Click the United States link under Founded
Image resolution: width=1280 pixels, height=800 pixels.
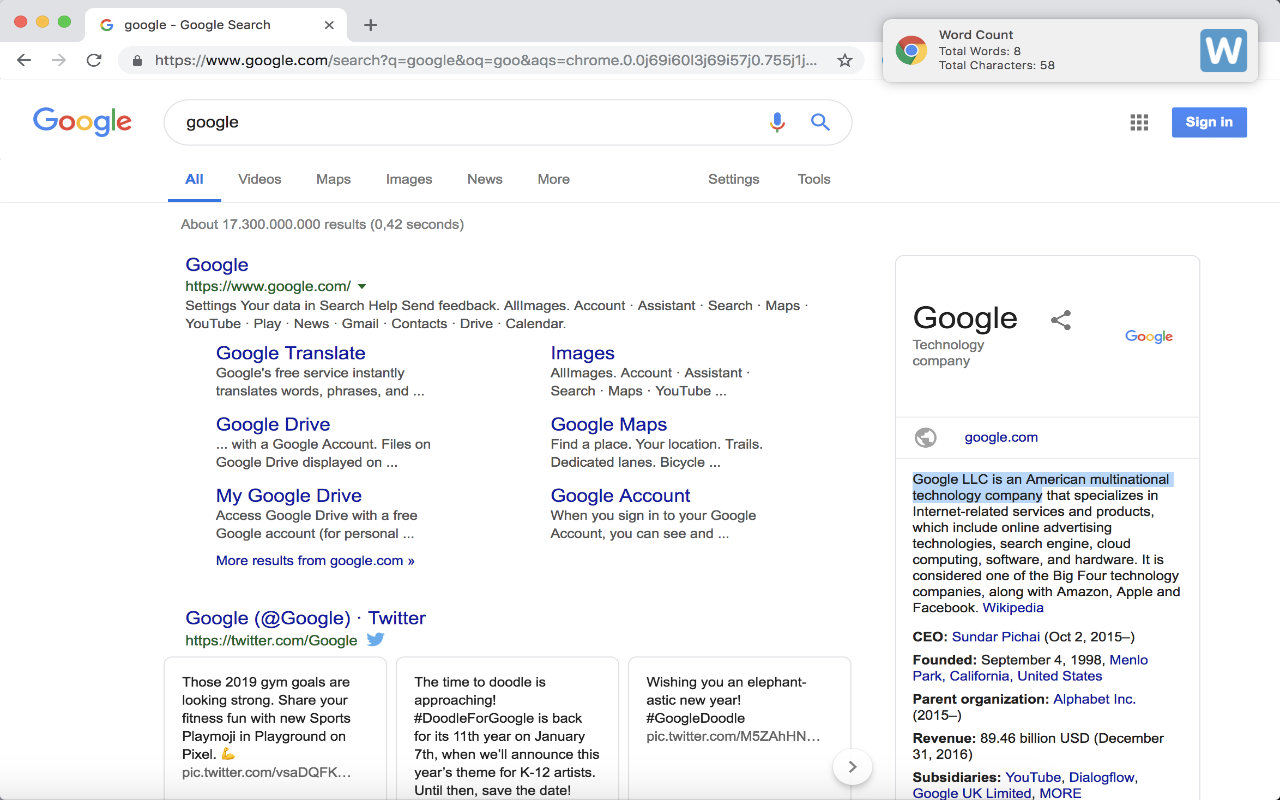1060,676
